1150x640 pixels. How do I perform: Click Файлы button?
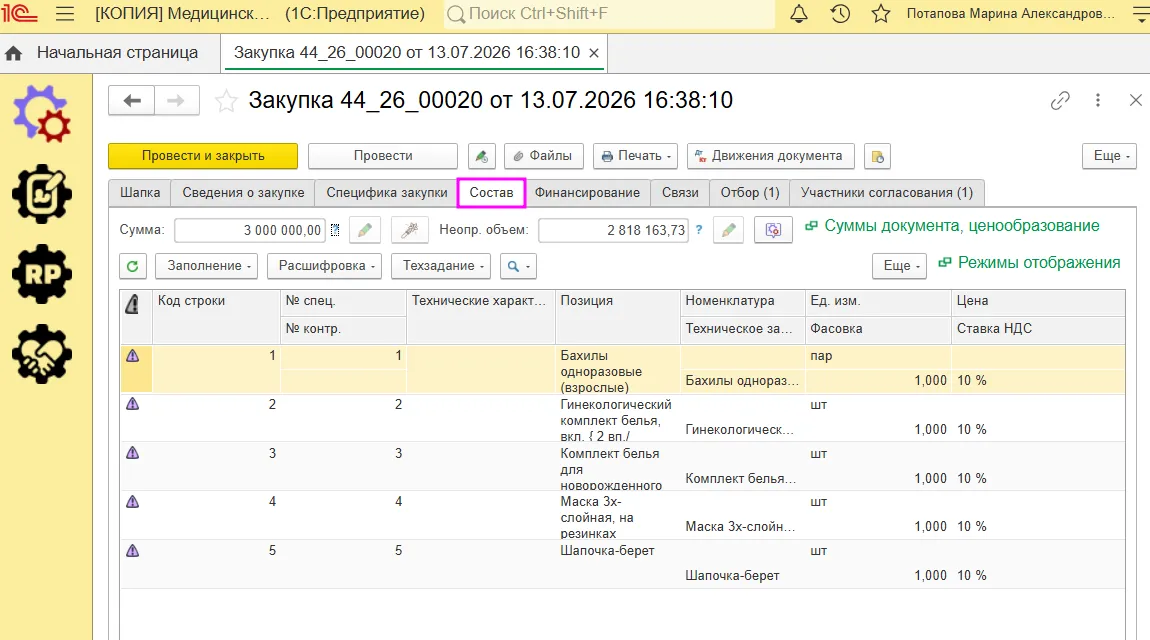543,156
